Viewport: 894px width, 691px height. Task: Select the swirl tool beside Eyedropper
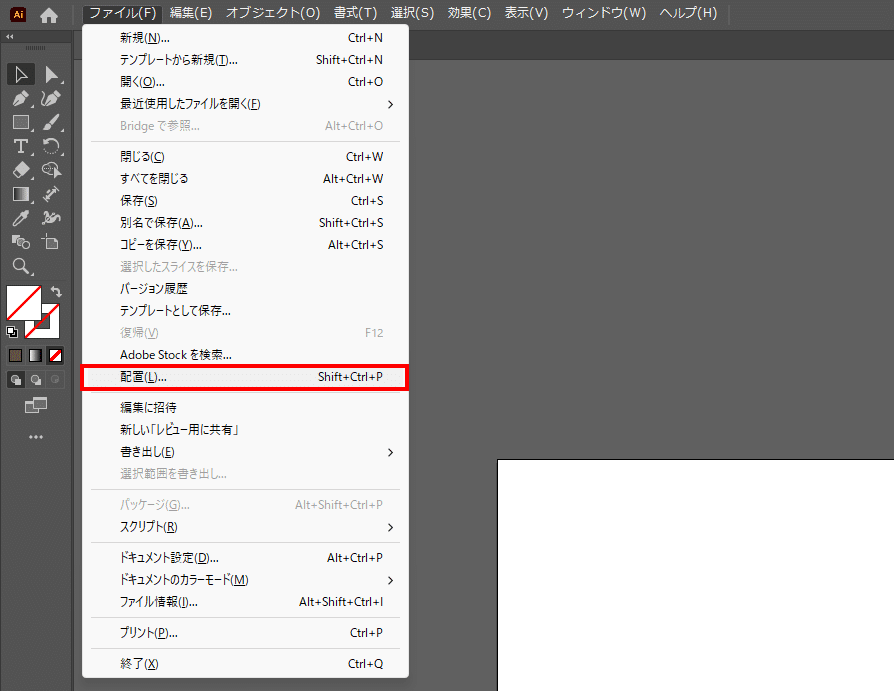(x=51, y=218)
